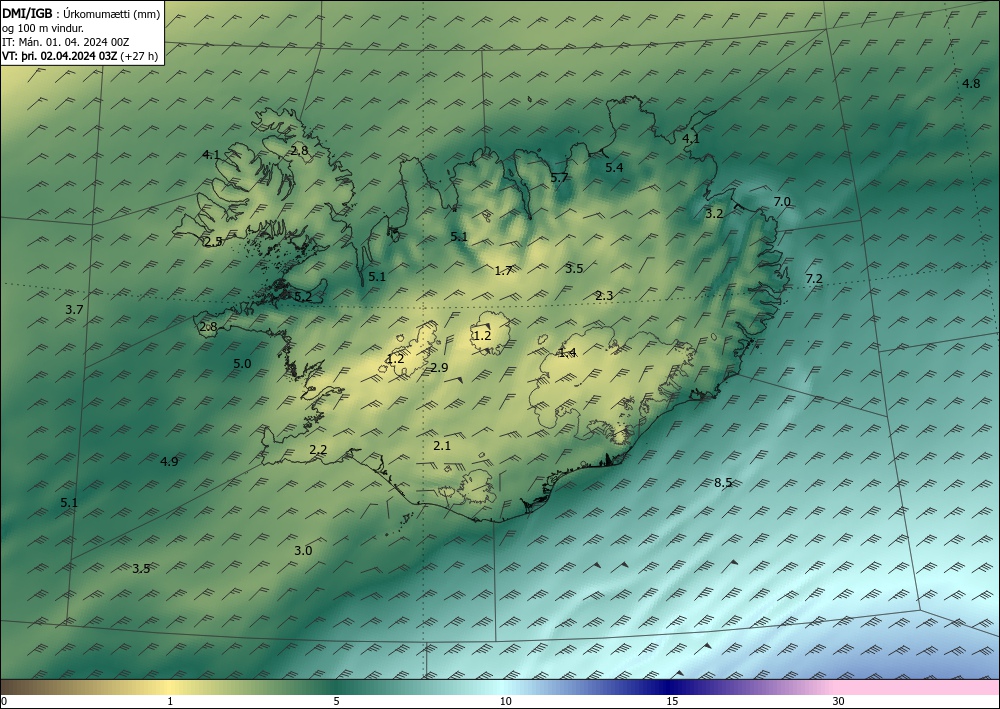Click the 3.2 precipitation value label
This screenshot has height=709, width=1000.
tap(714, 214)
